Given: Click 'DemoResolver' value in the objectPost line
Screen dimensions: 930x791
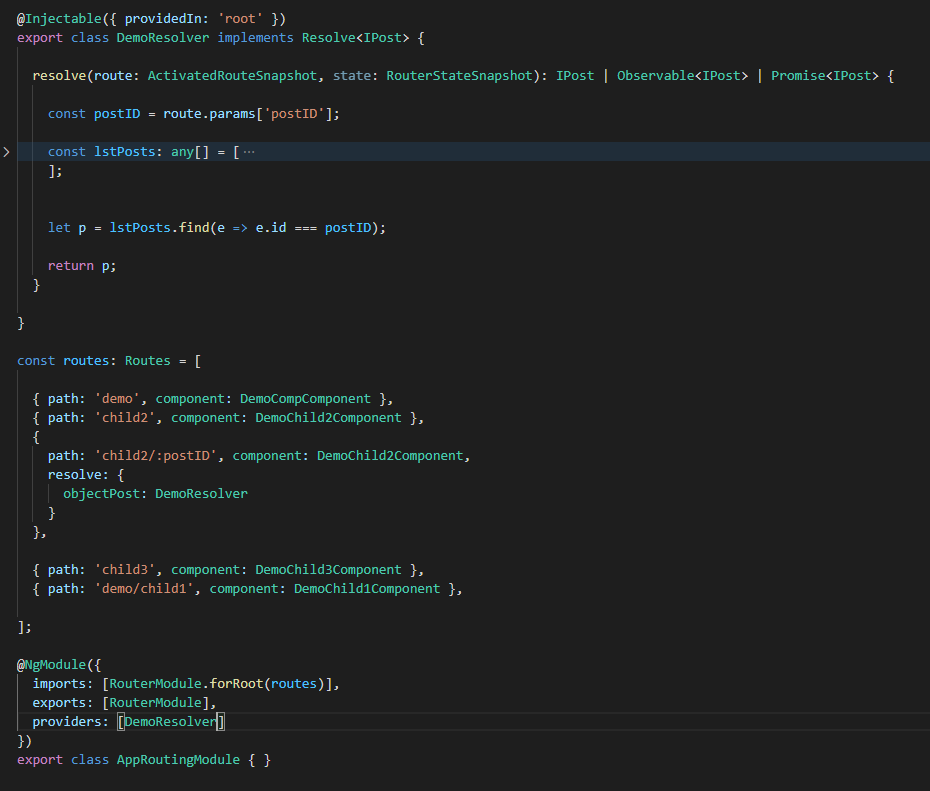Looking at the screenshot, I should coord(202,493).
